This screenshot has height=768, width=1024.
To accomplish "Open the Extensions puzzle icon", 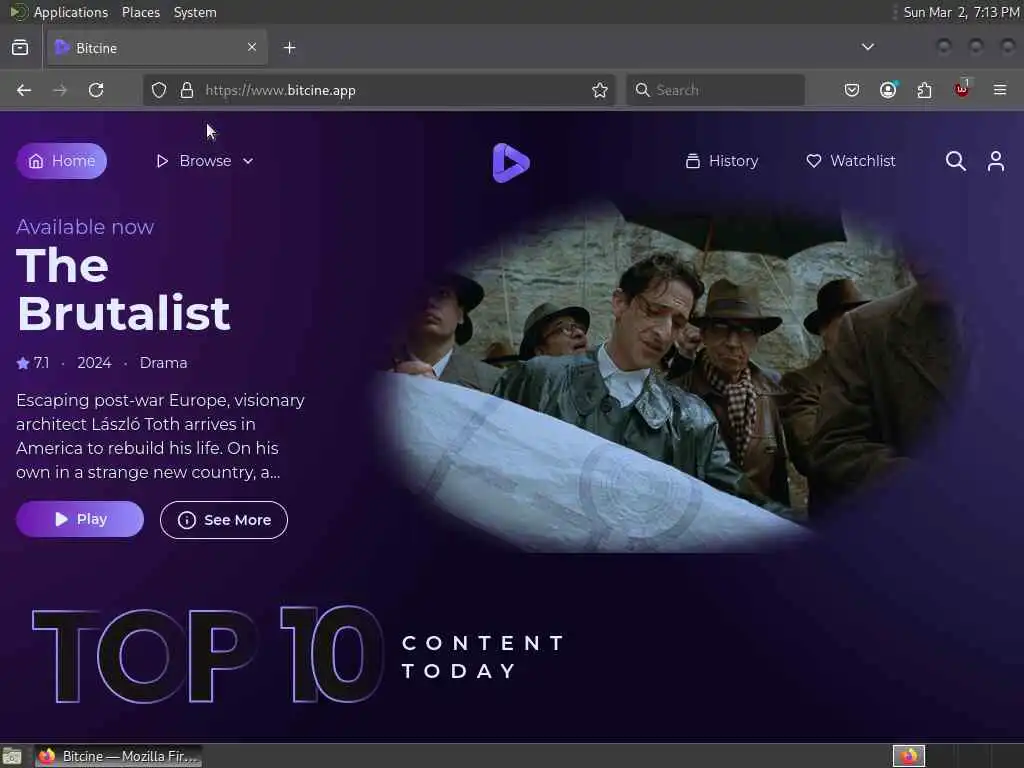I will click(x=925, y=90).
